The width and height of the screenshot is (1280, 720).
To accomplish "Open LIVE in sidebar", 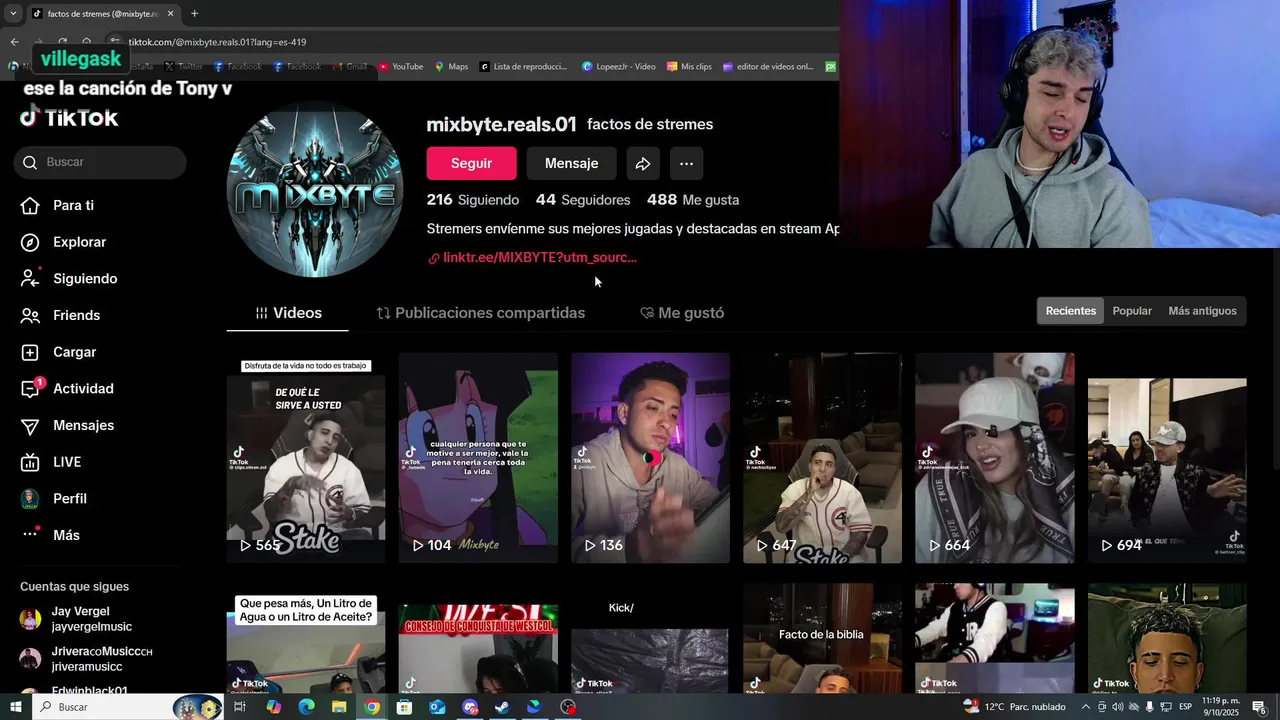I will point(51,462).
